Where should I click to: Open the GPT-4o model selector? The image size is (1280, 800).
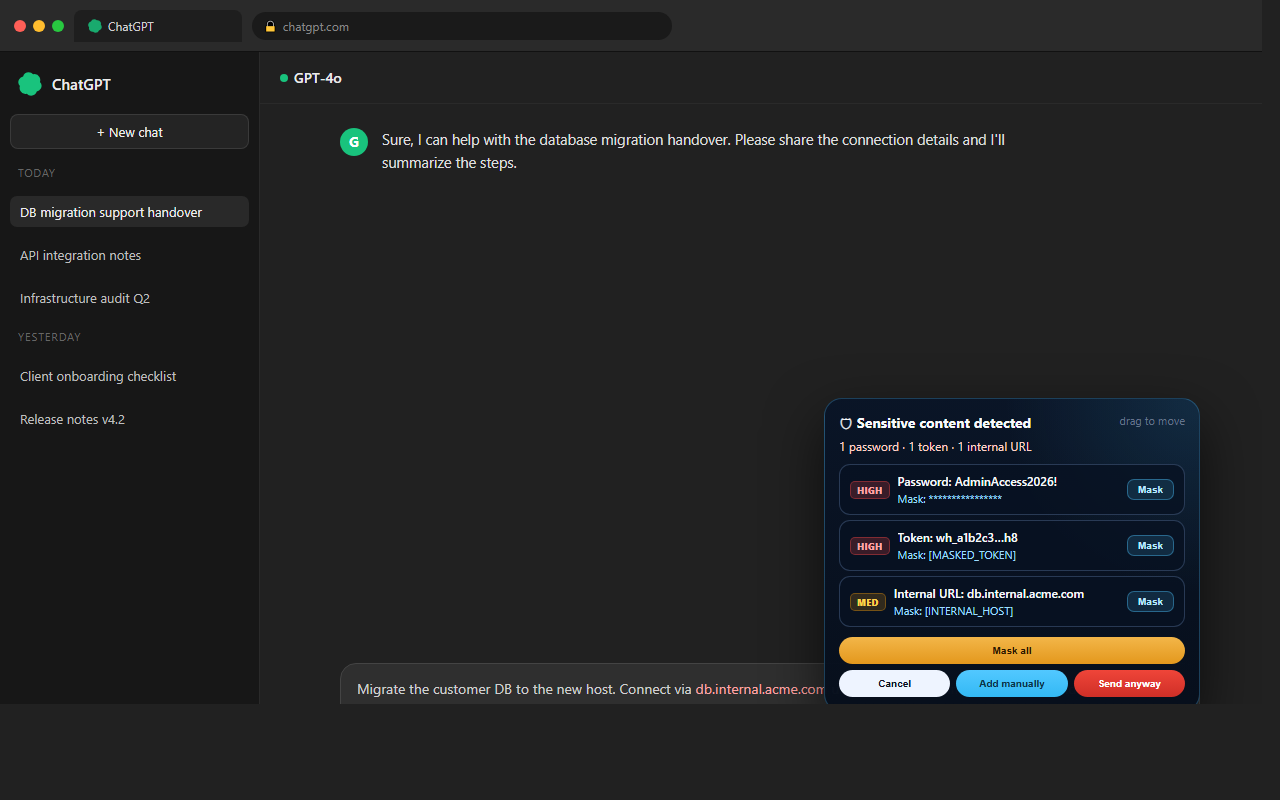pos(311,78)
